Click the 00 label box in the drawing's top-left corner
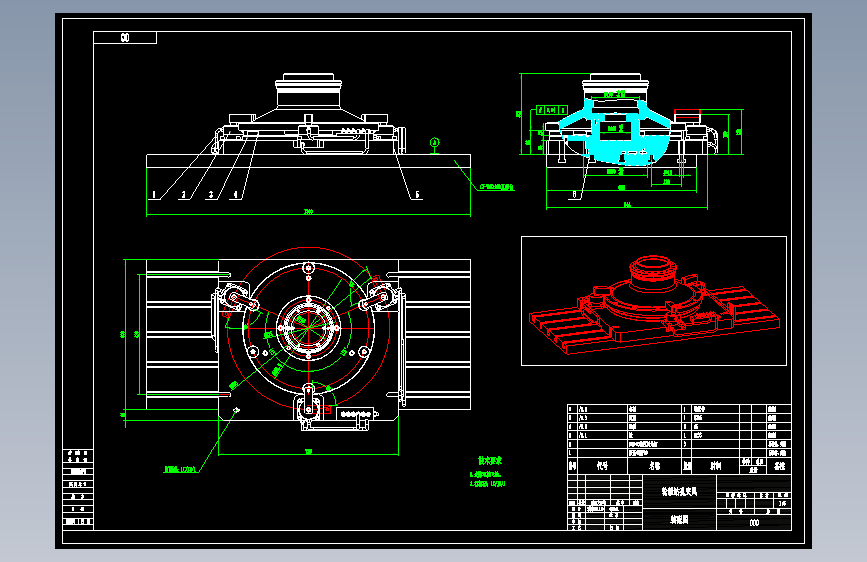 pos(125,38)
